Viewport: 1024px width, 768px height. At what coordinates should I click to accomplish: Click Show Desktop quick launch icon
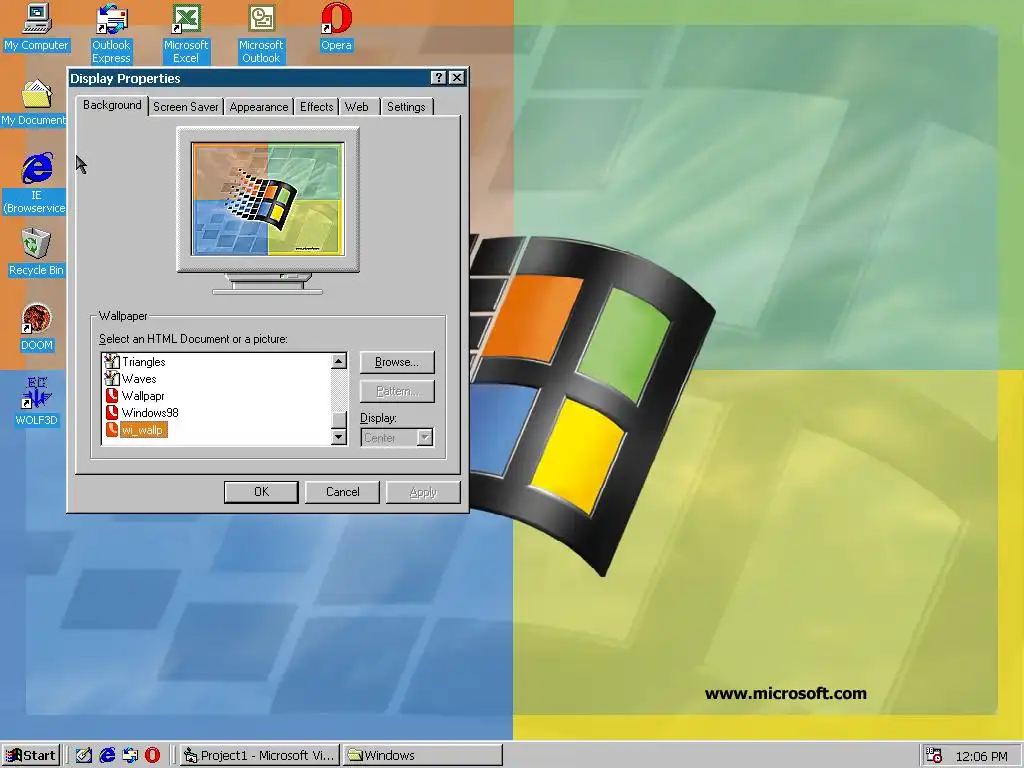tap(84, 755)
